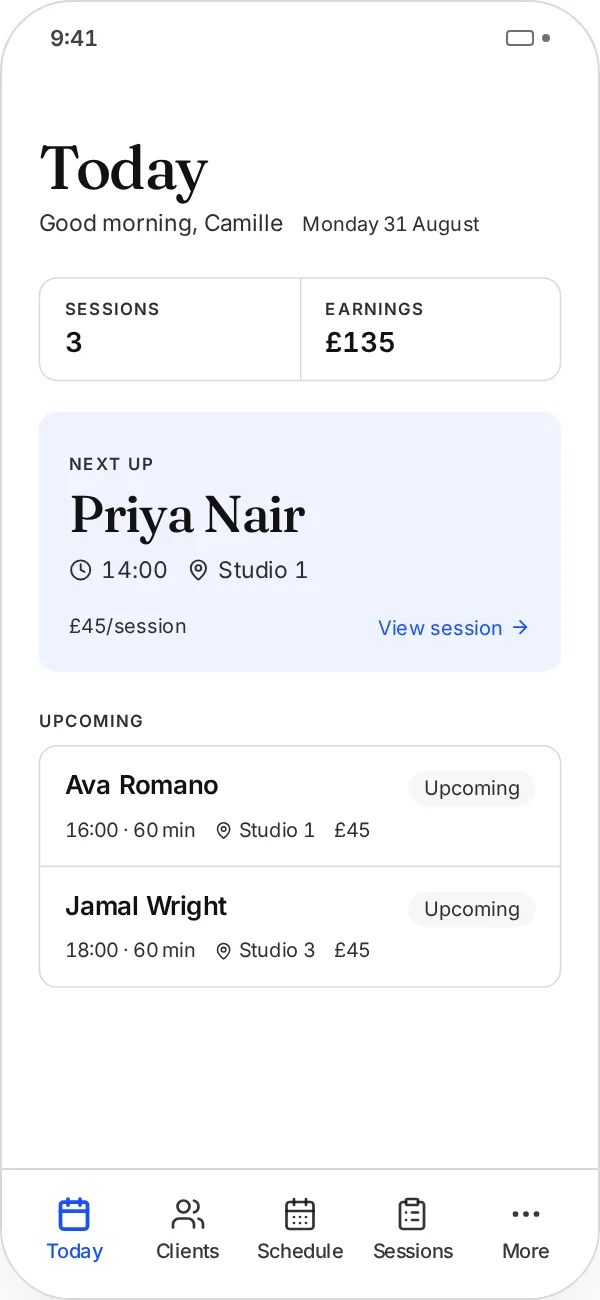Click the clock icon beside 14:00
This screenshot has height=1300, width=600.
coord(80,570)
